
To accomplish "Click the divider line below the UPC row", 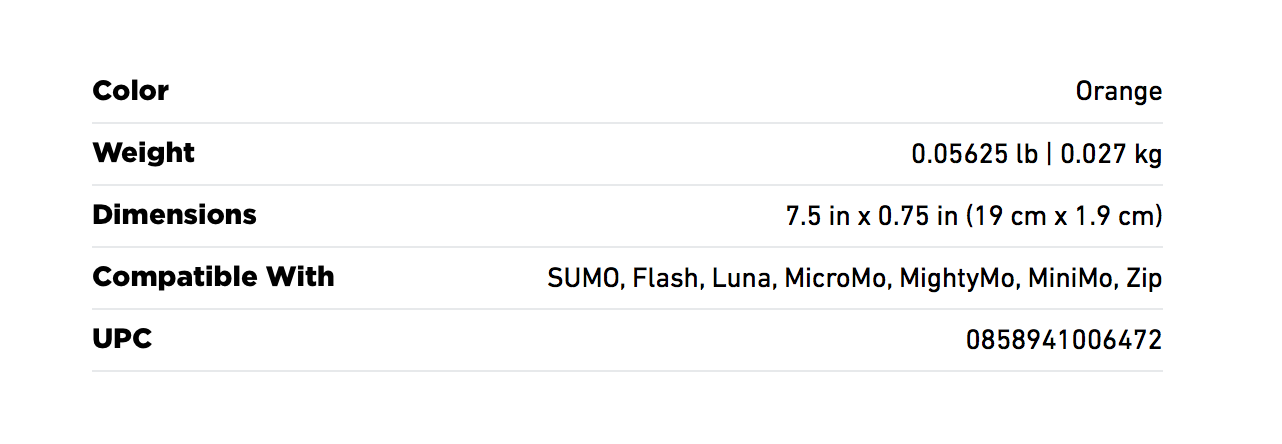I will (x=627, y=371).
